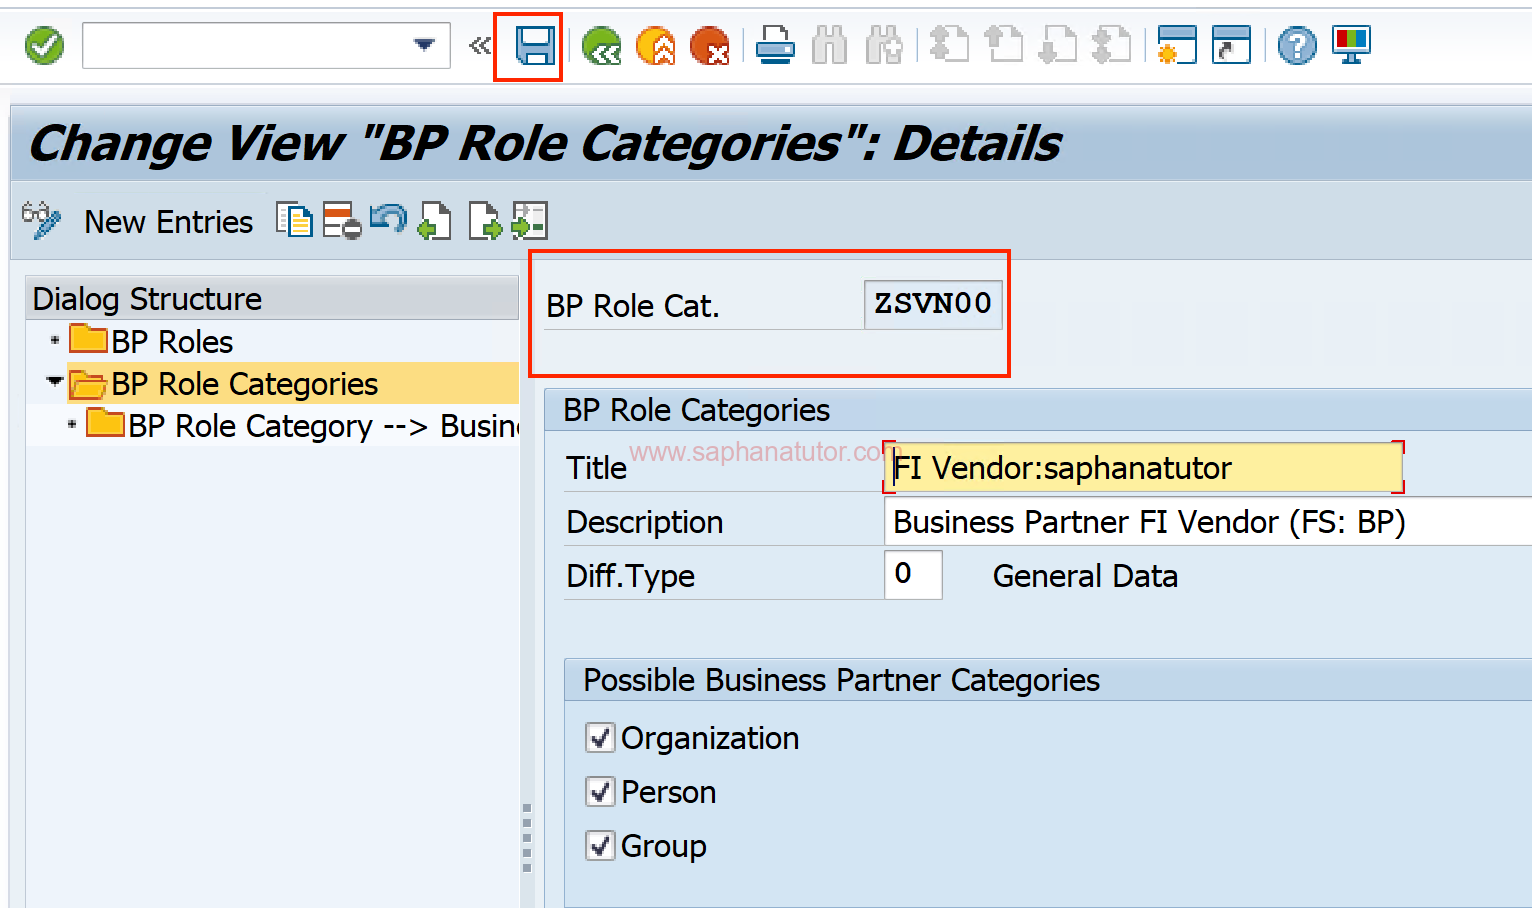Collapse the command field with the chevron

click(x=480, y=45)
